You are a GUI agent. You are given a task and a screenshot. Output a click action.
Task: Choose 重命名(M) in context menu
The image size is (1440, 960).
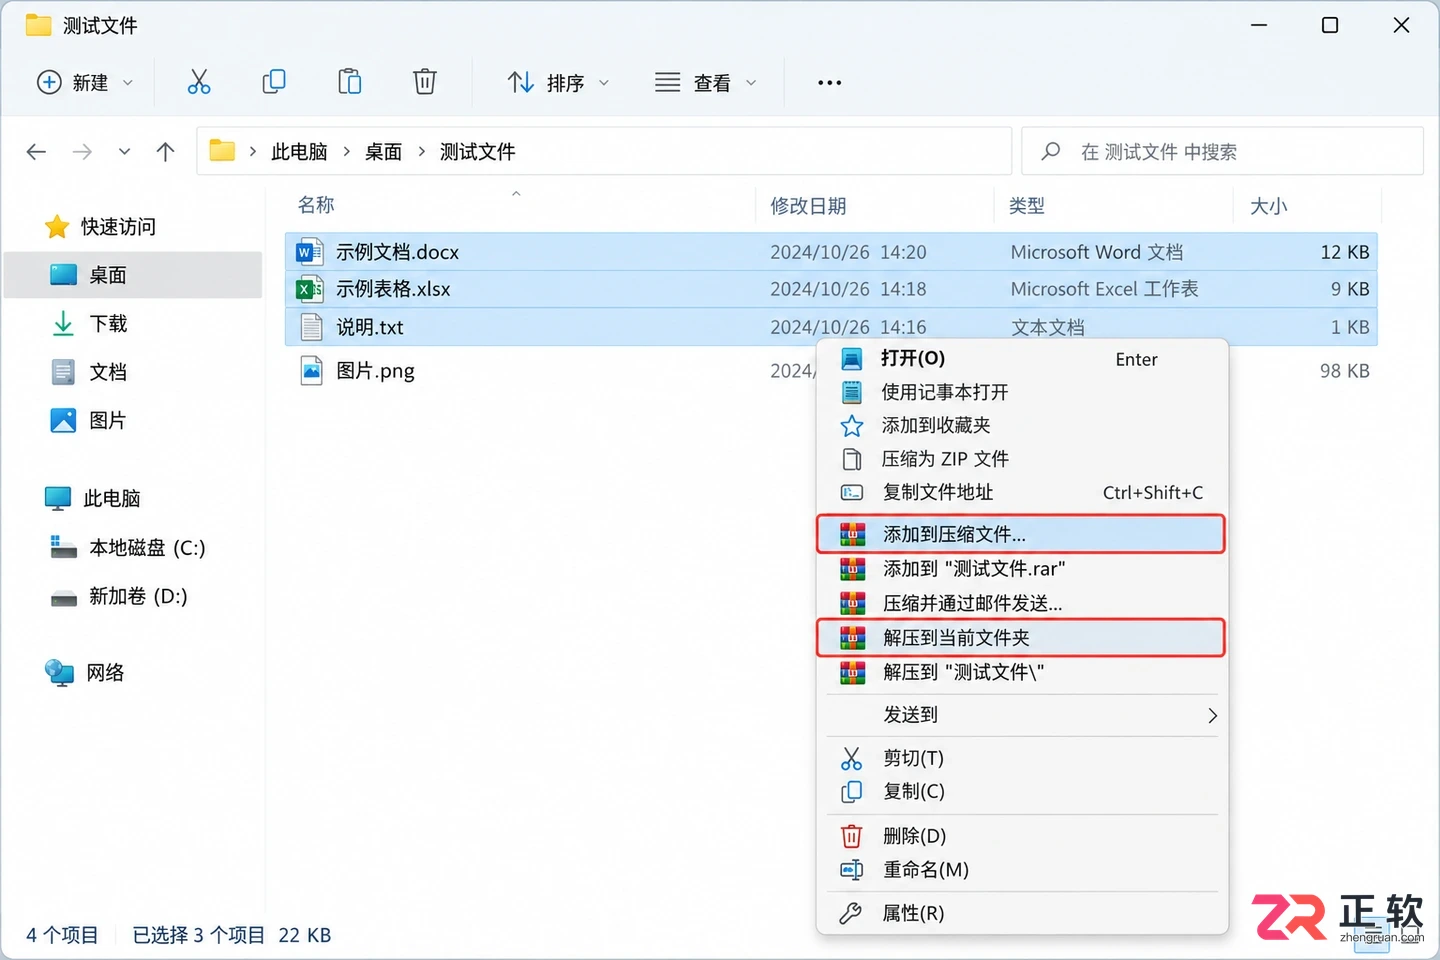1022,870
